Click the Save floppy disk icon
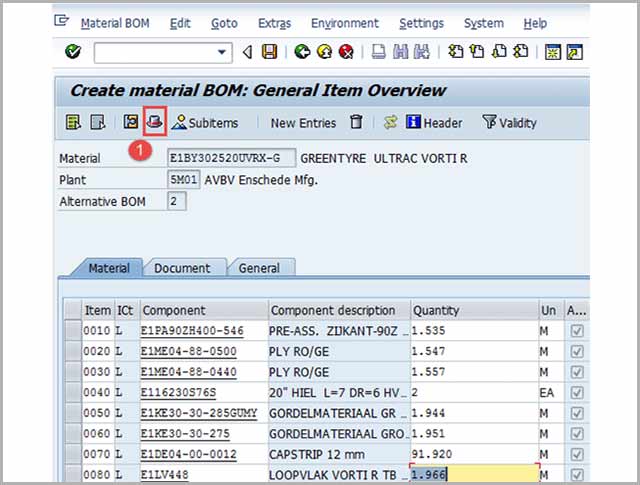The image size is (640, 485). pos(269,52)
